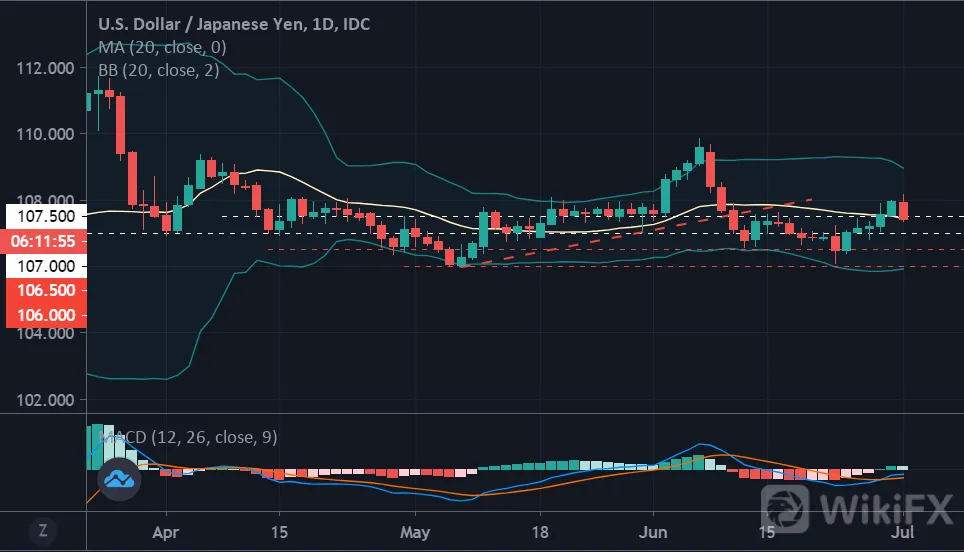Click the Jul date on time axis
Screen dimensions: 964x552
point(903,532)
